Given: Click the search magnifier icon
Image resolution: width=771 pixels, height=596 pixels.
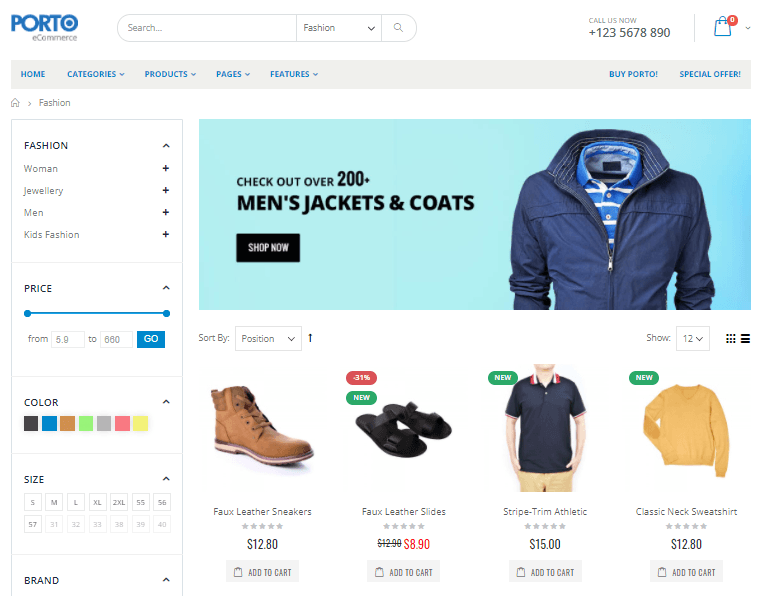Looking at the screenshot, I should (398, 28).
